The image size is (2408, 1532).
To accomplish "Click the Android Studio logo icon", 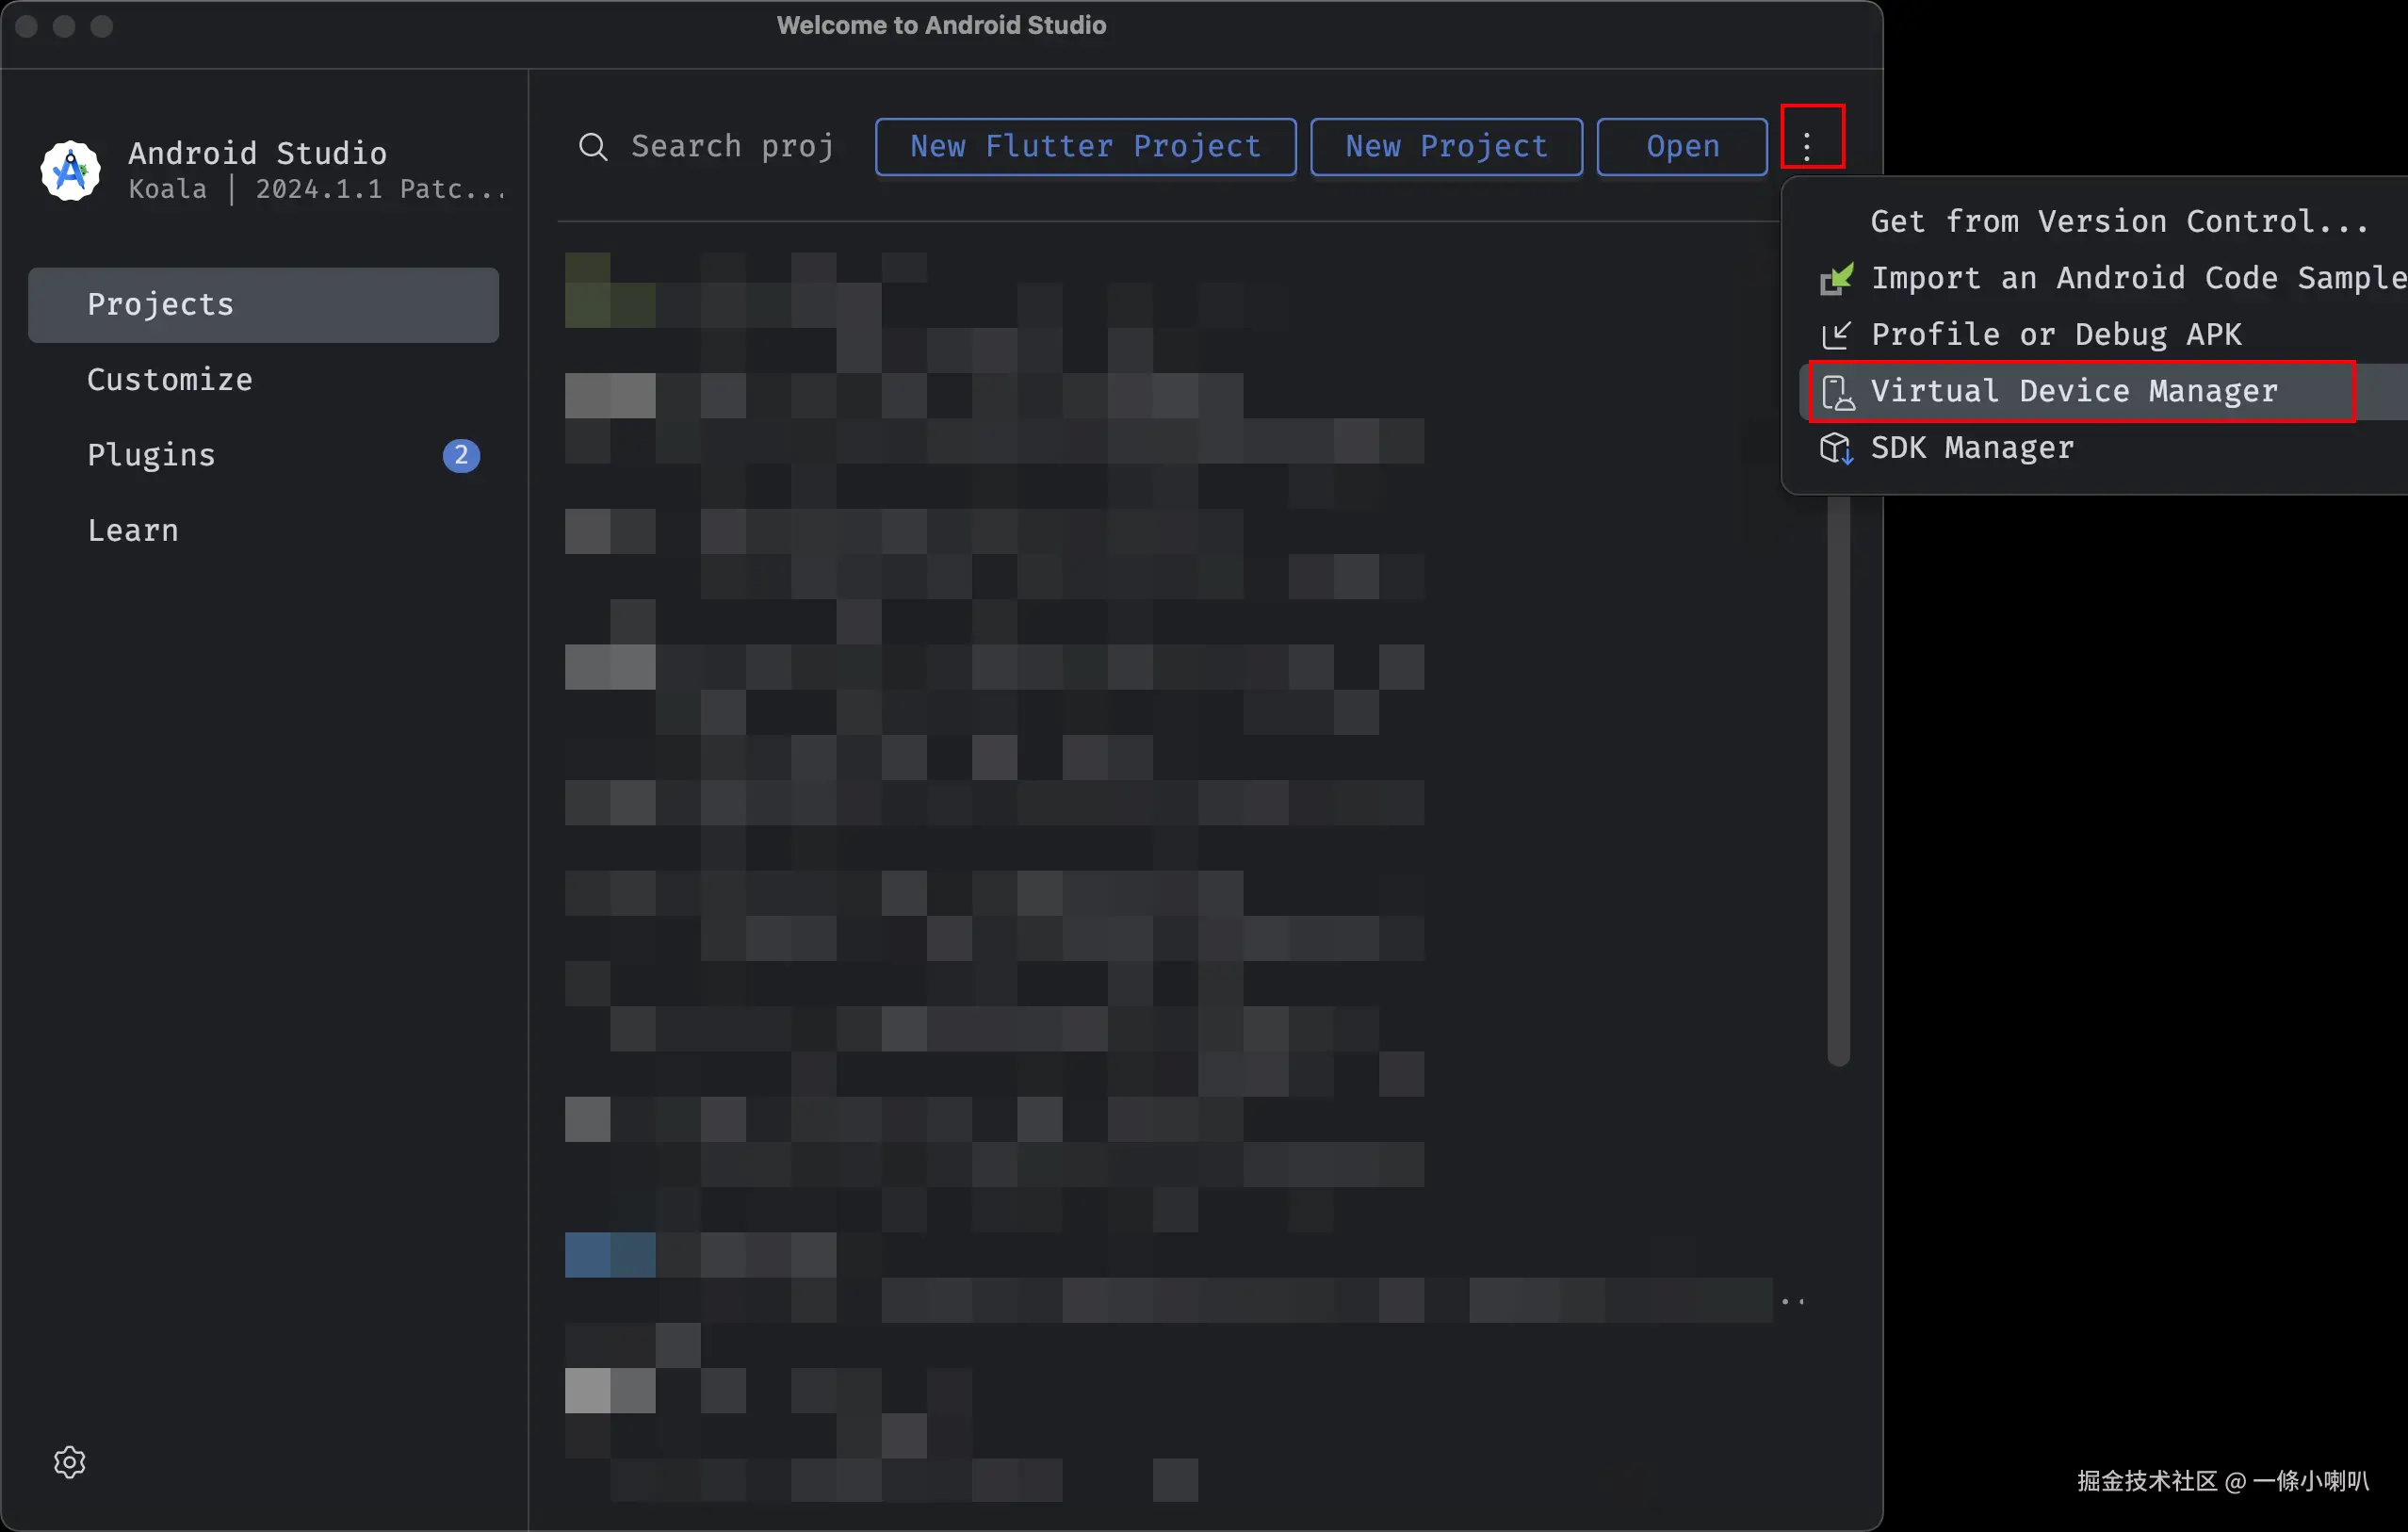I will [x=70, y=170].
